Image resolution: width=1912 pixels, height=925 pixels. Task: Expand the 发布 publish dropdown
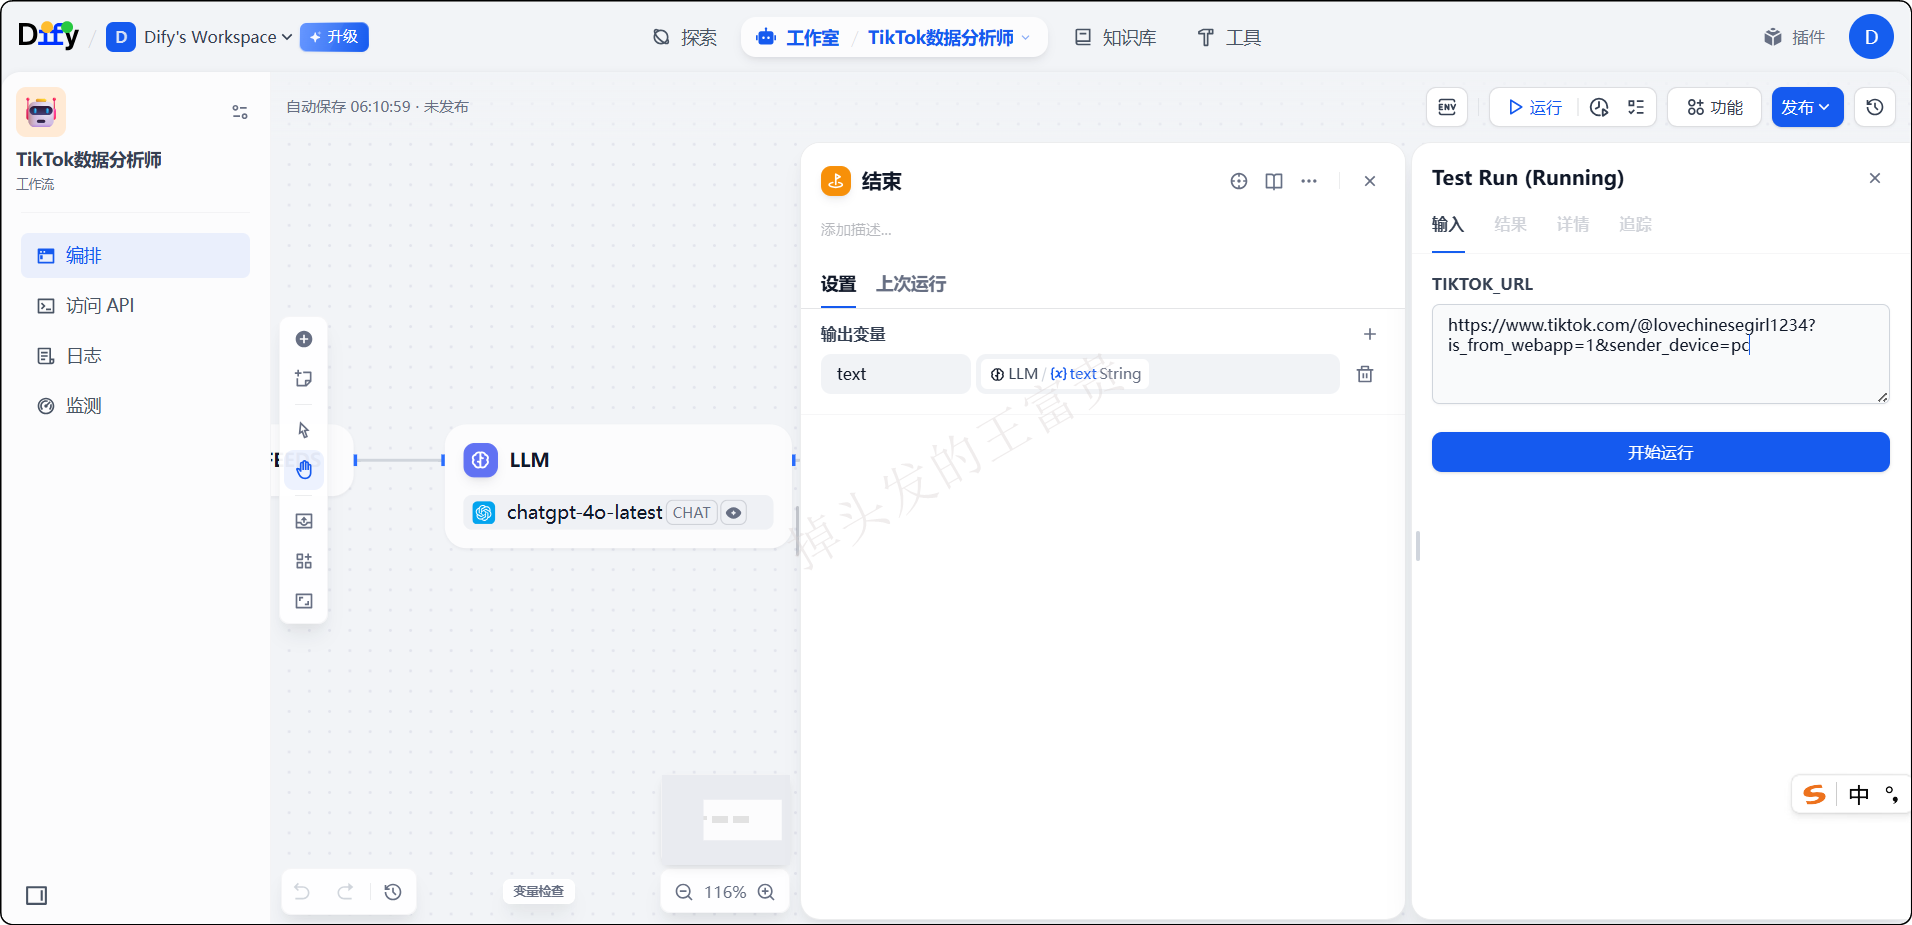pos(1807,107)
